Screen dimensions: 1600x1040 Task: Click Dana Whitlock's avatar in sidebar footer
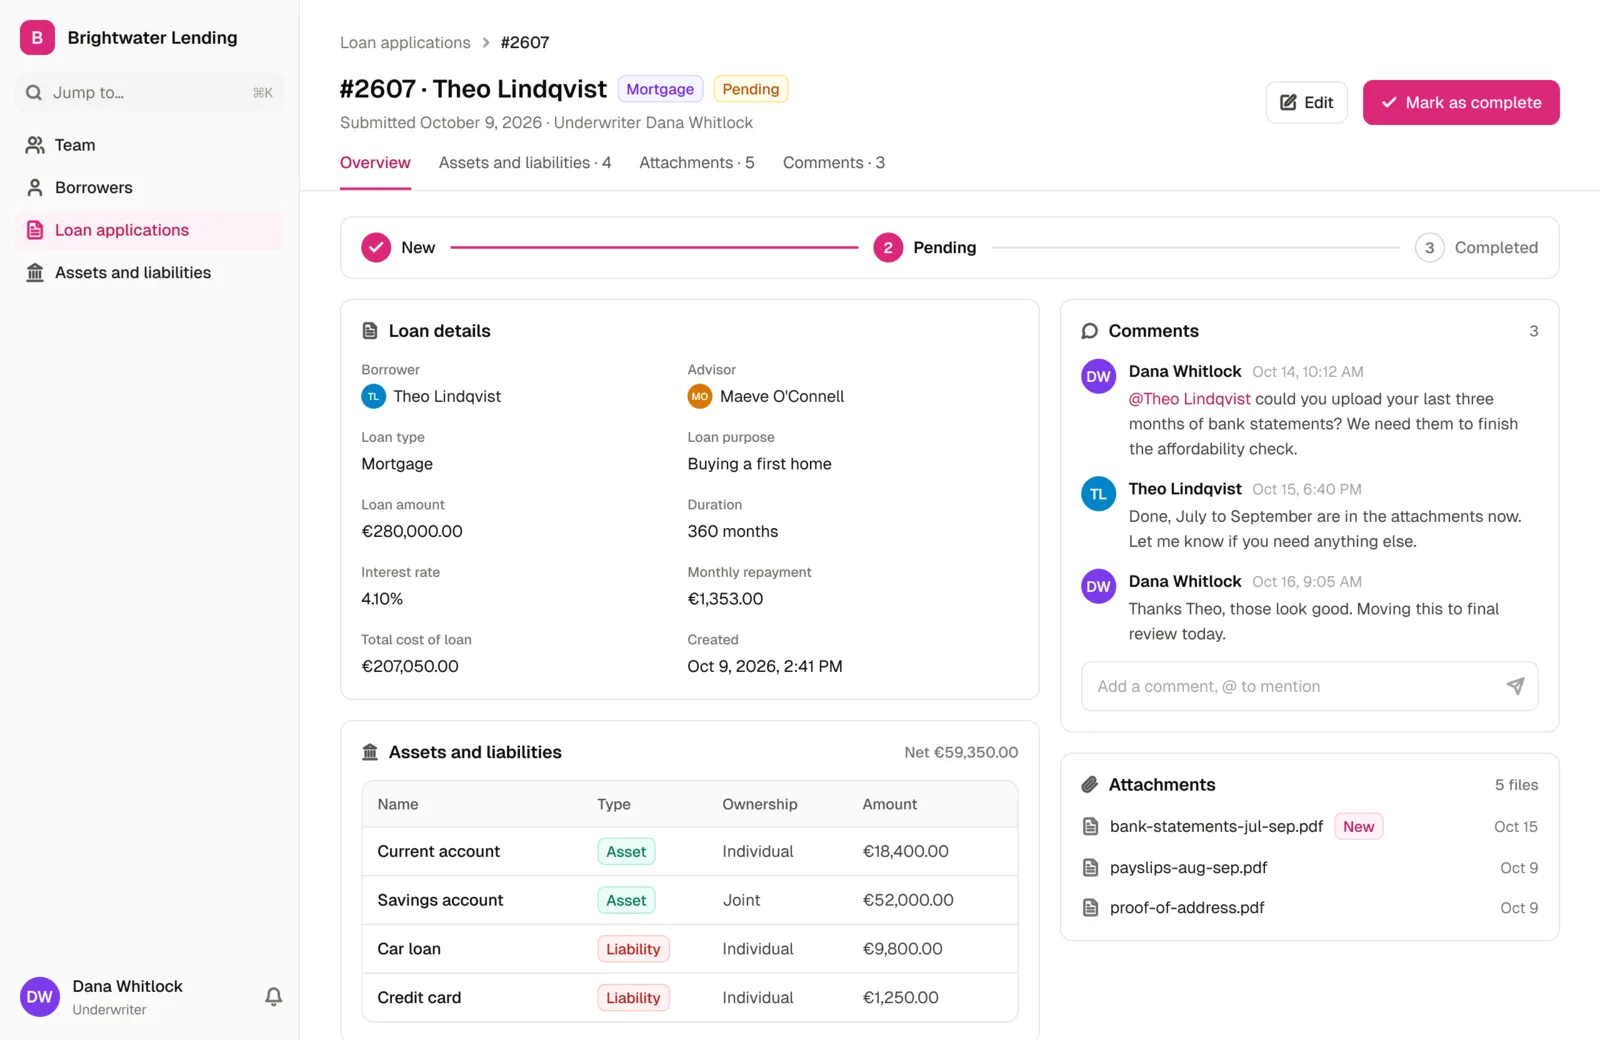pos(40,996)
